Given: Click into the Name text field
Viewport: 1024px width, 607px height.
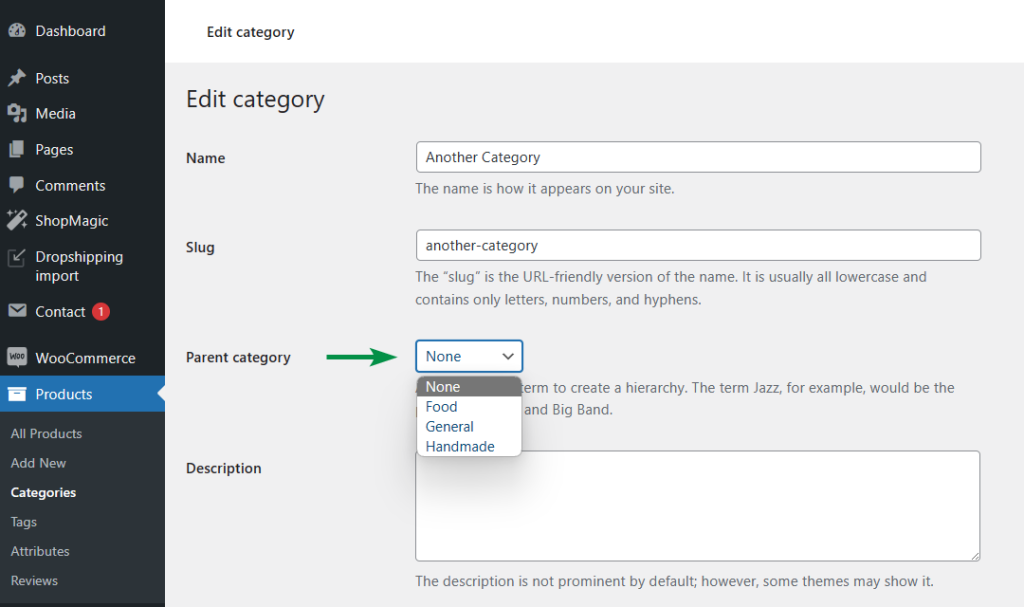Looking at the screenshot, I should click(x=697, y=157).
